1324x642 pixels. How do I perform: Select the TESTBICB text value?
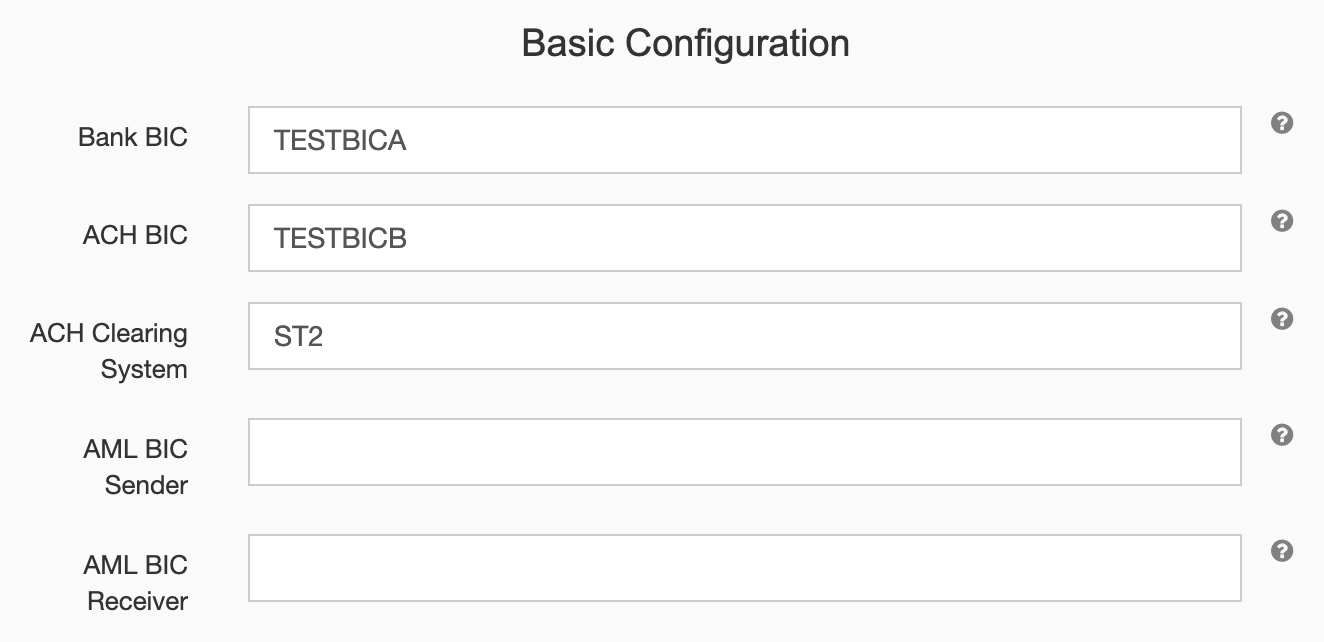click(x=338, y=238)
